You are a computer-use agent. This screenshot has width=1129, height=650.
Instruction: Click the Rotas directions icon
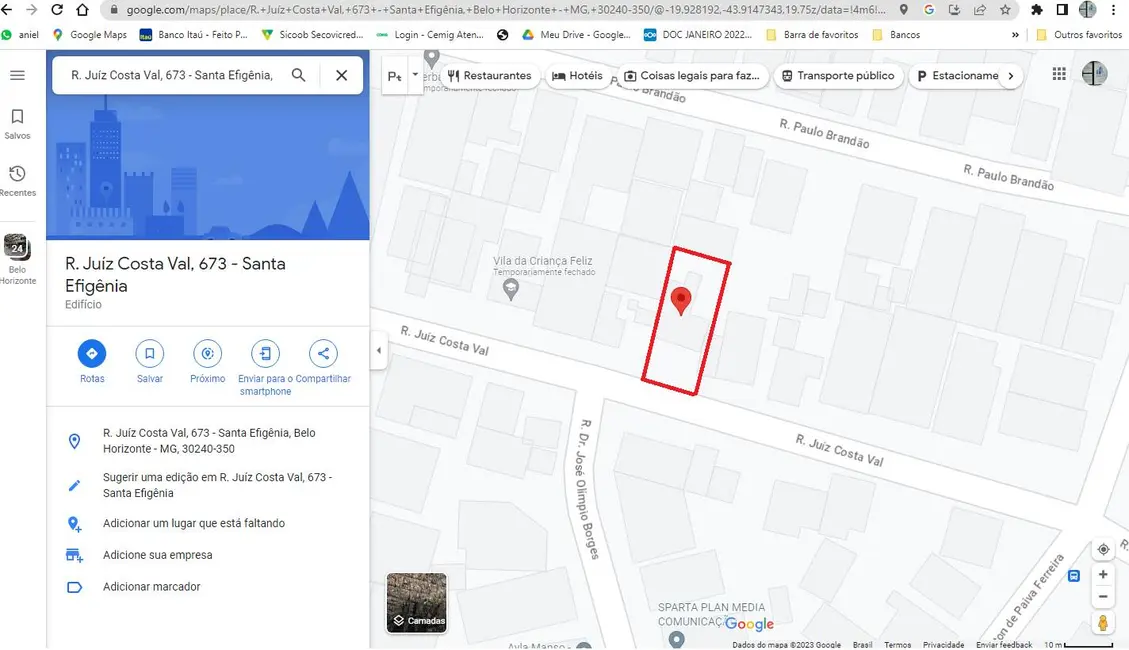(92, 354)
